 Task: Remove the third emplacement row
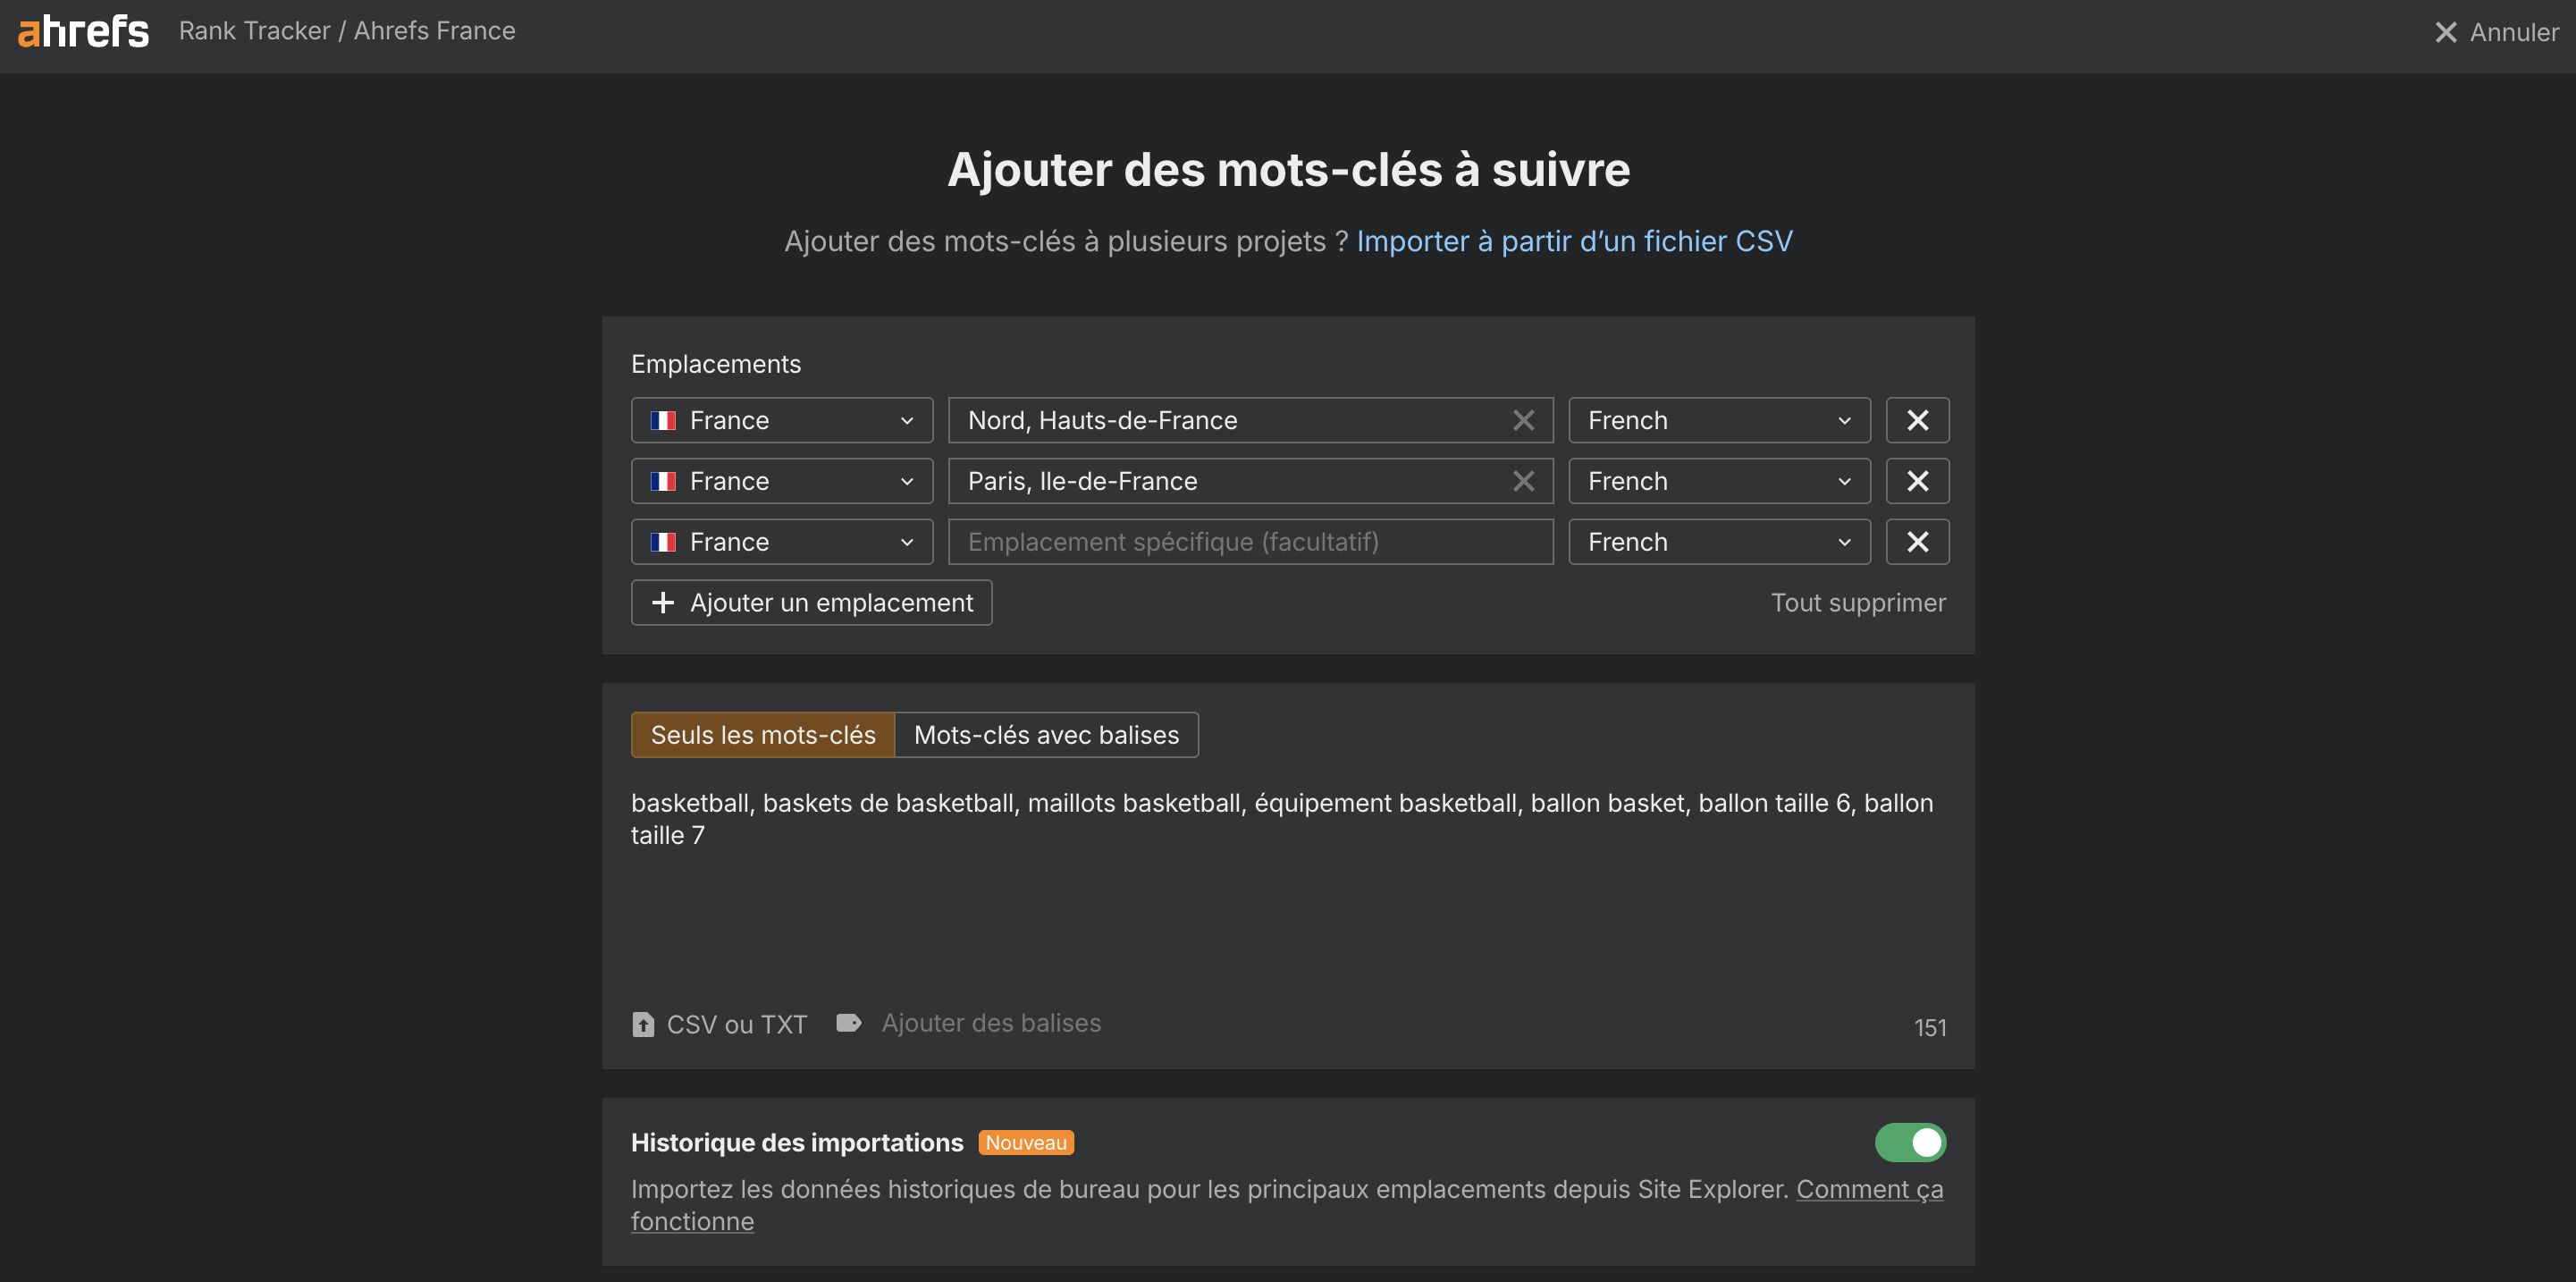tap(1917, 541)
